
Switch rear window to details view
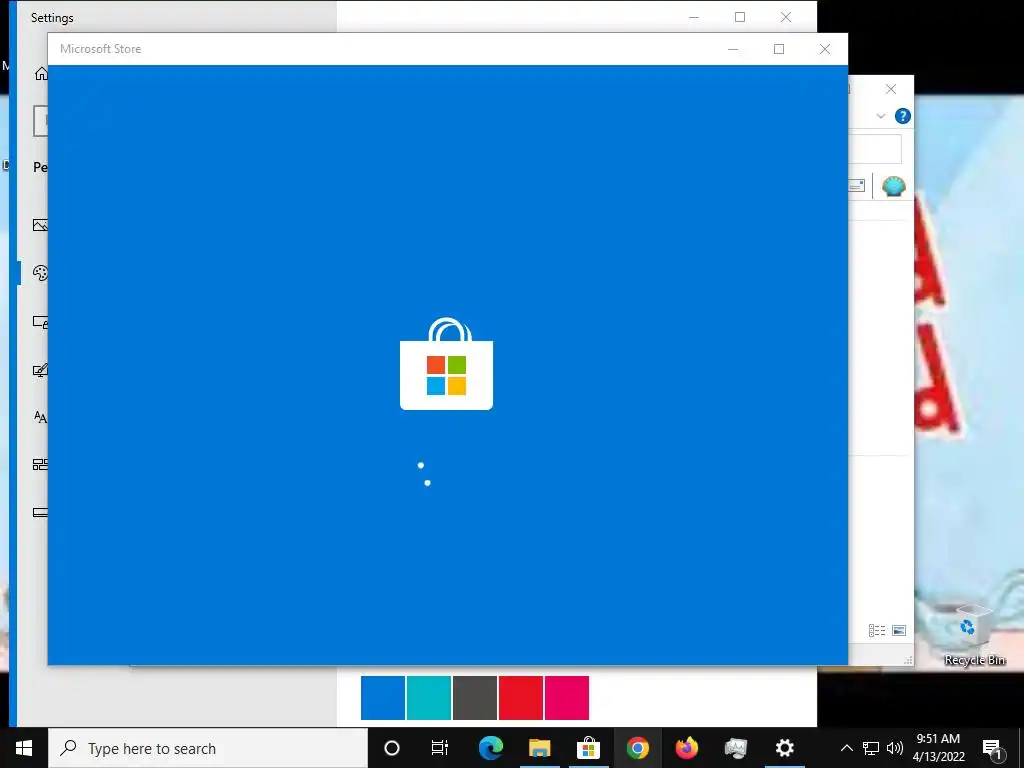877,630
